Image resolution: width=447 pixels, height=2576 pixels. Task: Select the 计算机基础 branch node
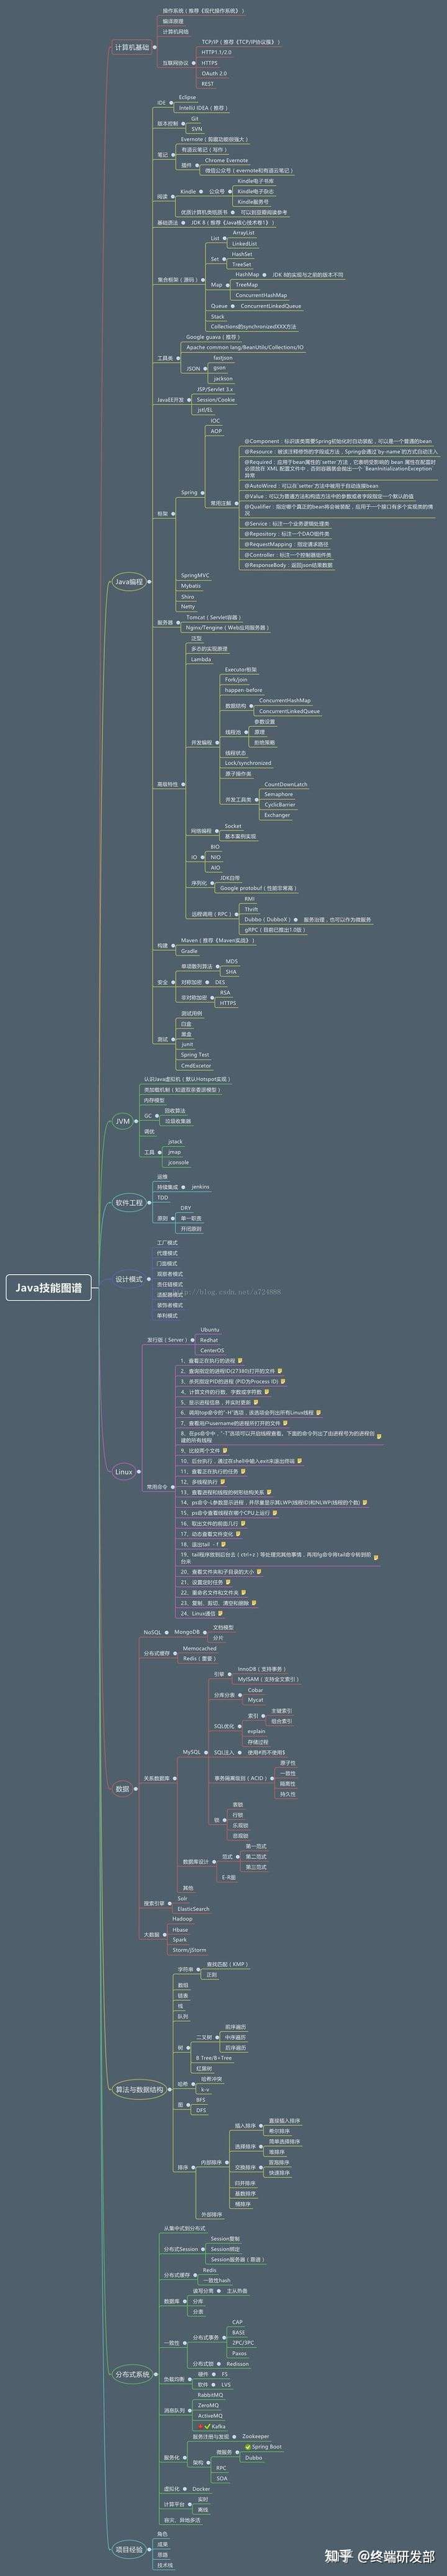pos(131,47)
